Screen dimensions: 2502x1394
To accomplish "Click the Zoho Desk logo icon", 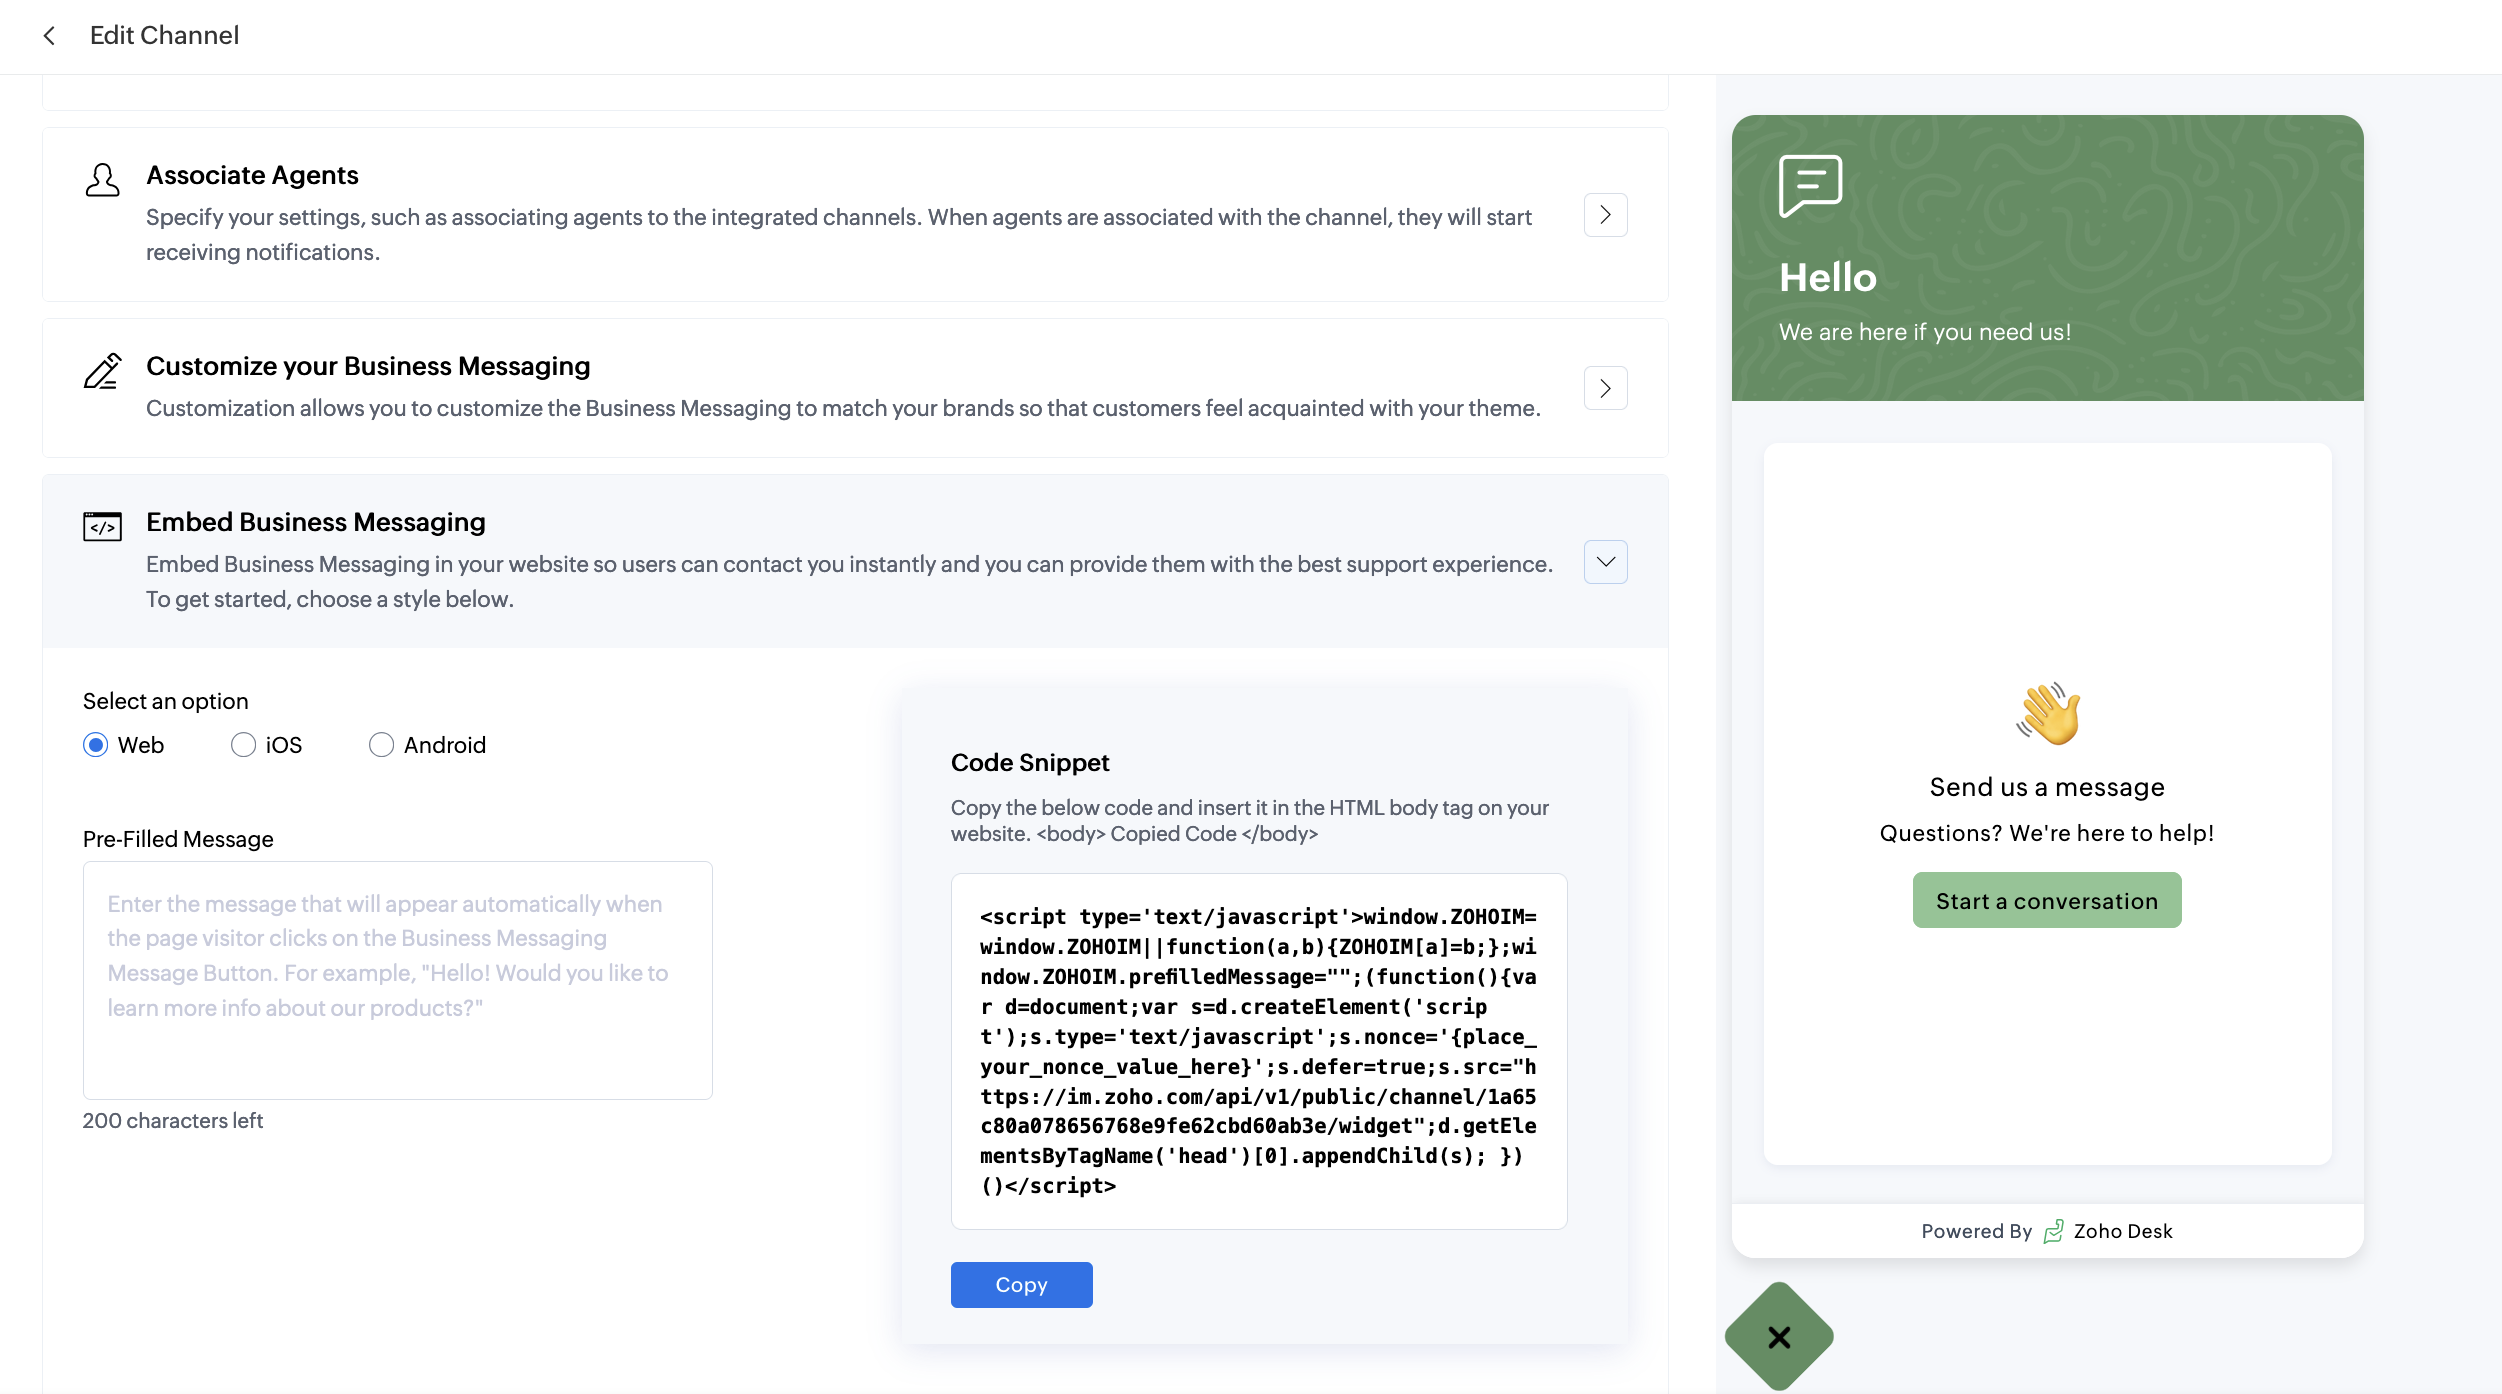I will pos(2053,1231).
